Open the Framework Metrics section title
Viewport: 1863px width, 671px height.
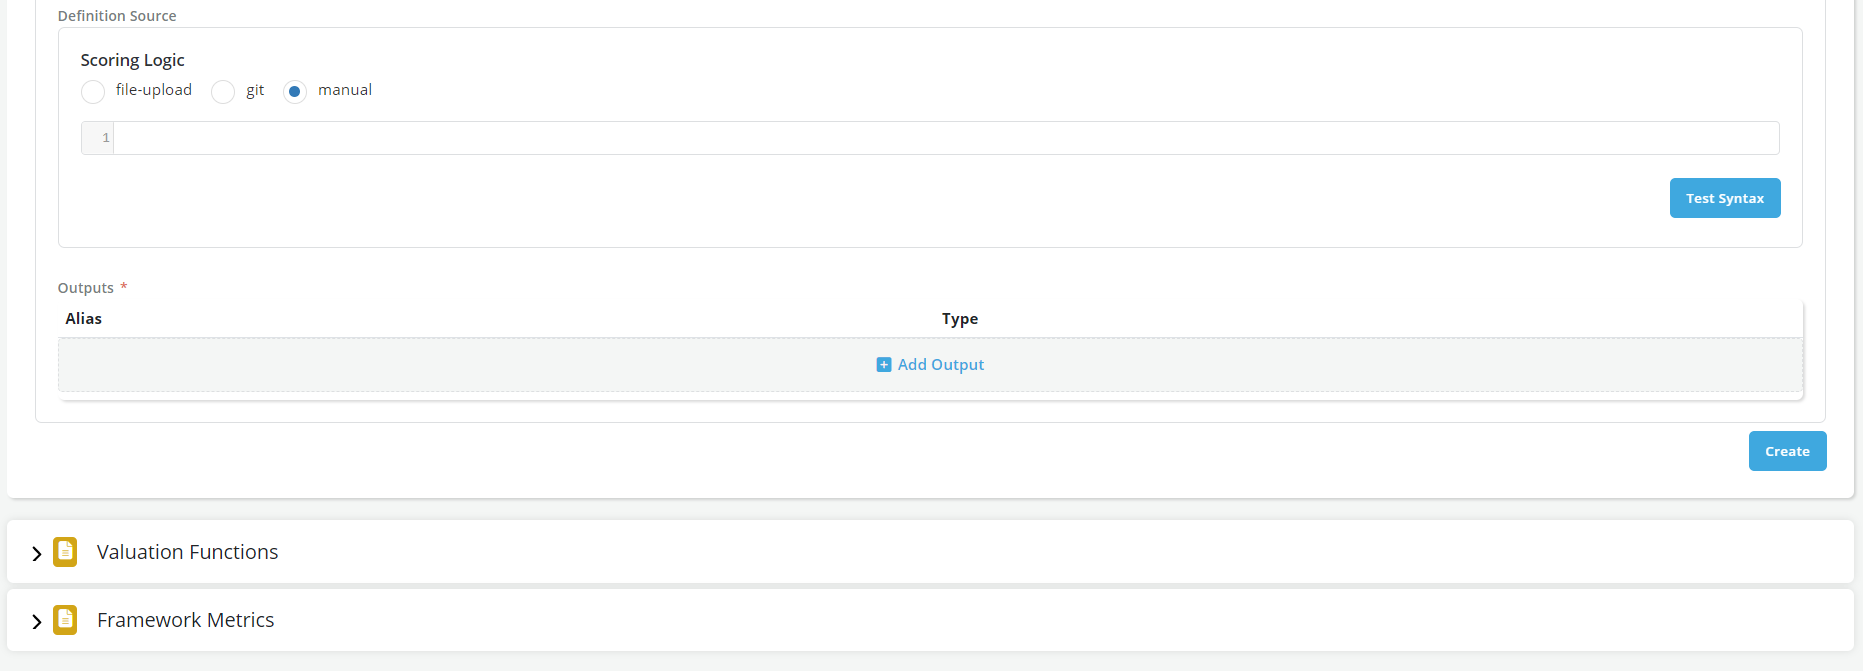[185, 620]
